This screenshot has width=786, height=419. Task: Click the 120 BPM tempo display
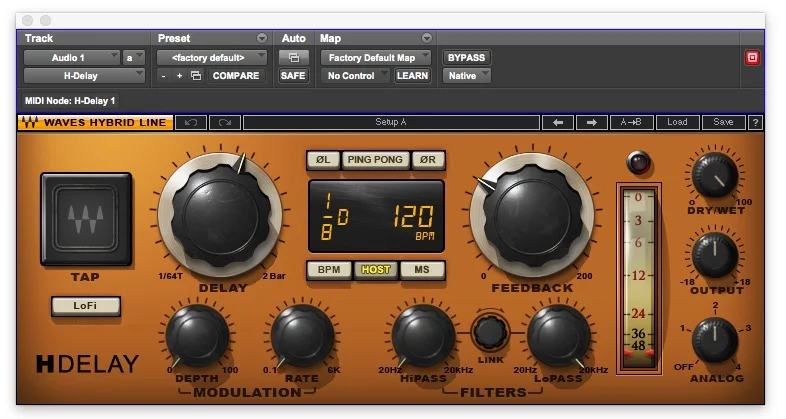pos(414,221)
